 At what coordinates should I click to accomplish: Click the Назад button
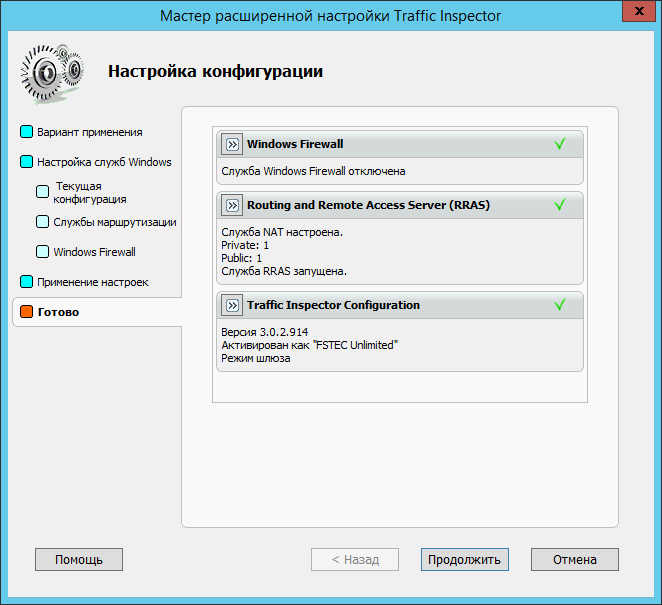point(355,559)
